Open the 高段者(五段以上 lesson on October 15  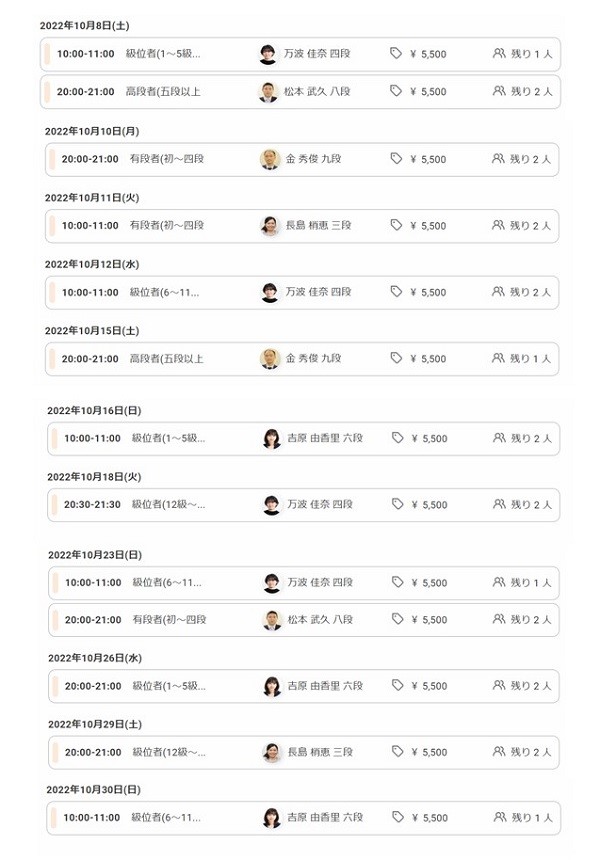pos(167,358)
